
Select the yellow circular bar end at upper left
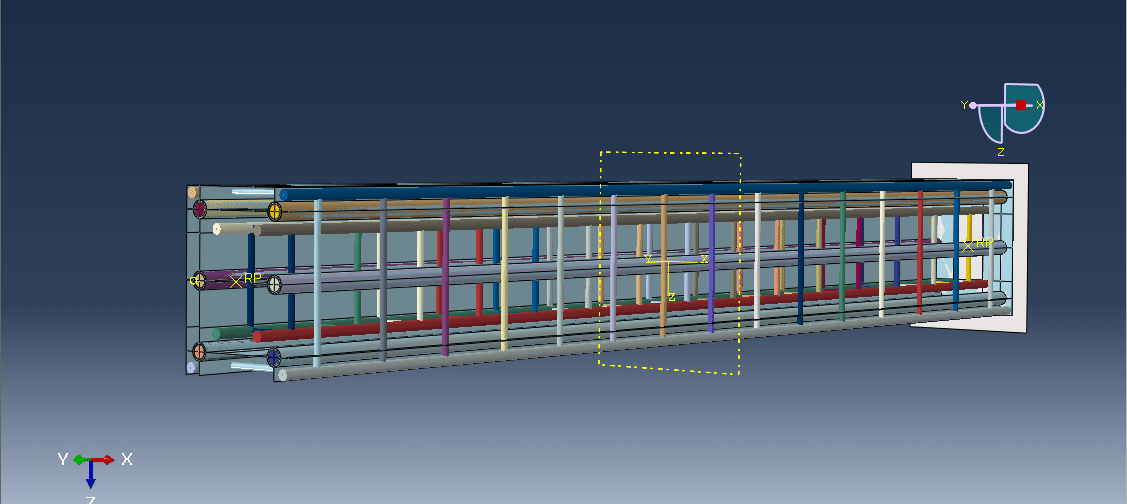(275, 211)
